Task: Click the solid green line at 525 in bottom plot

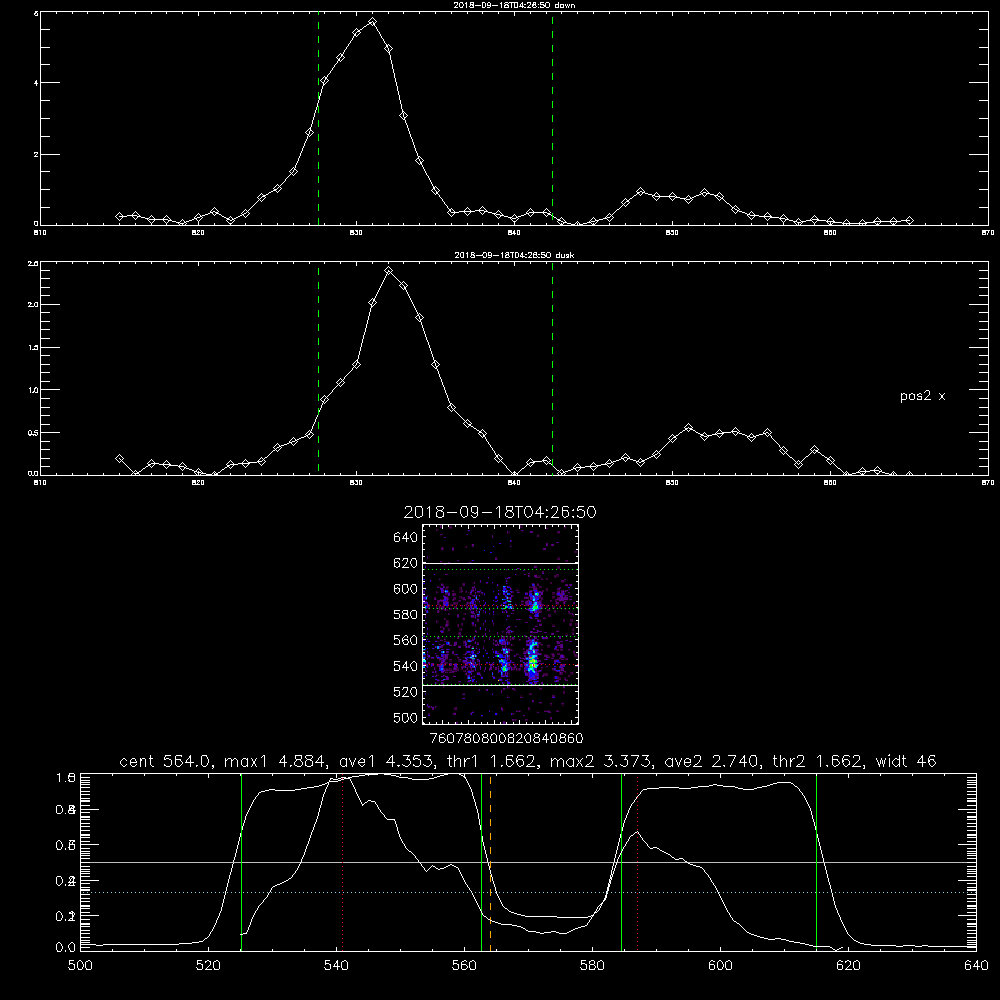Action: pos(241,862)
